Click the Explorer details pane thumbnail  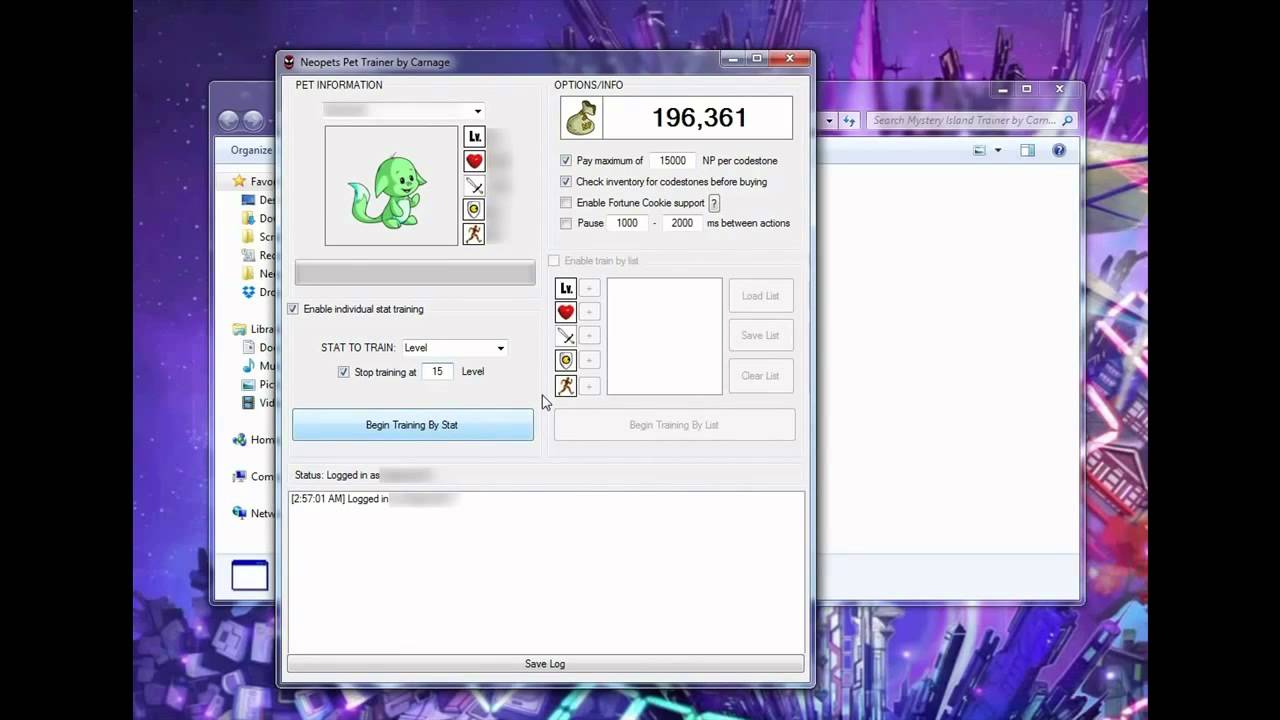[250, 575]
